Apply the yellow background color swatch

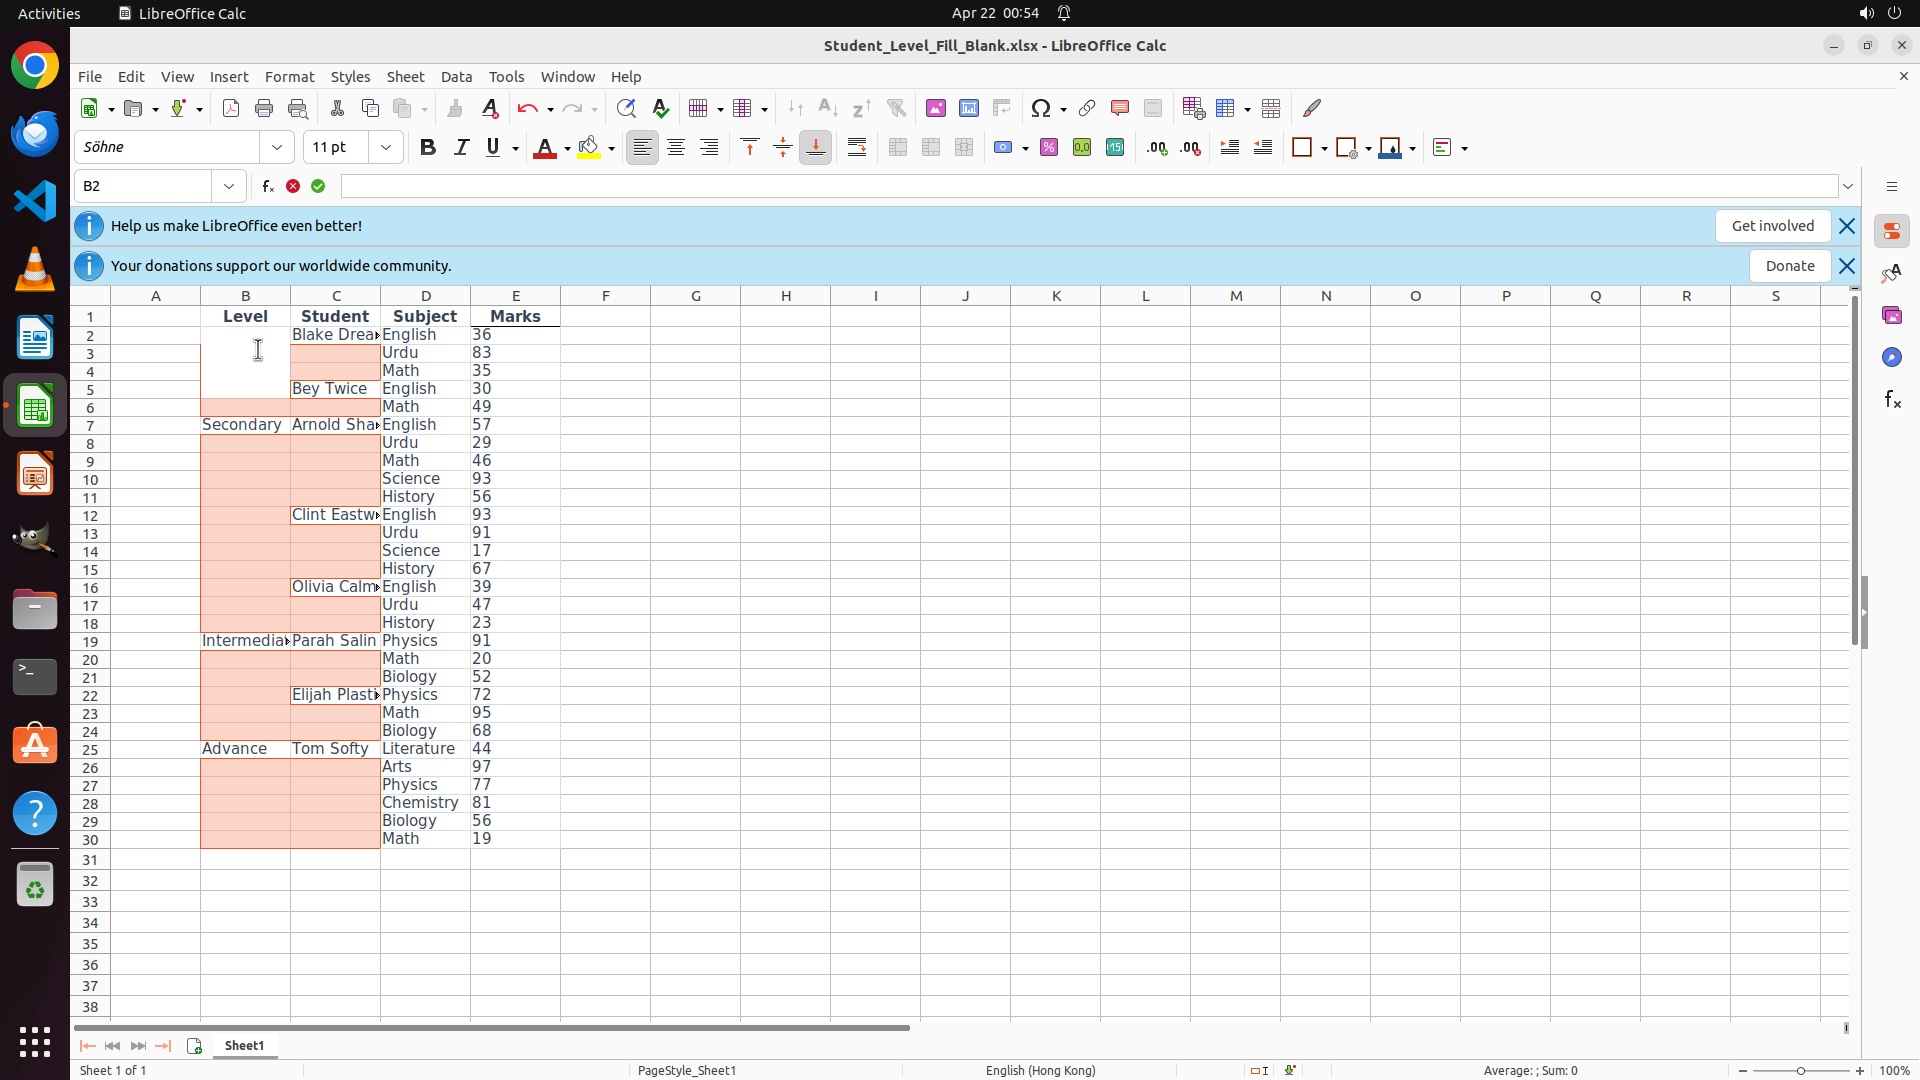589,147
